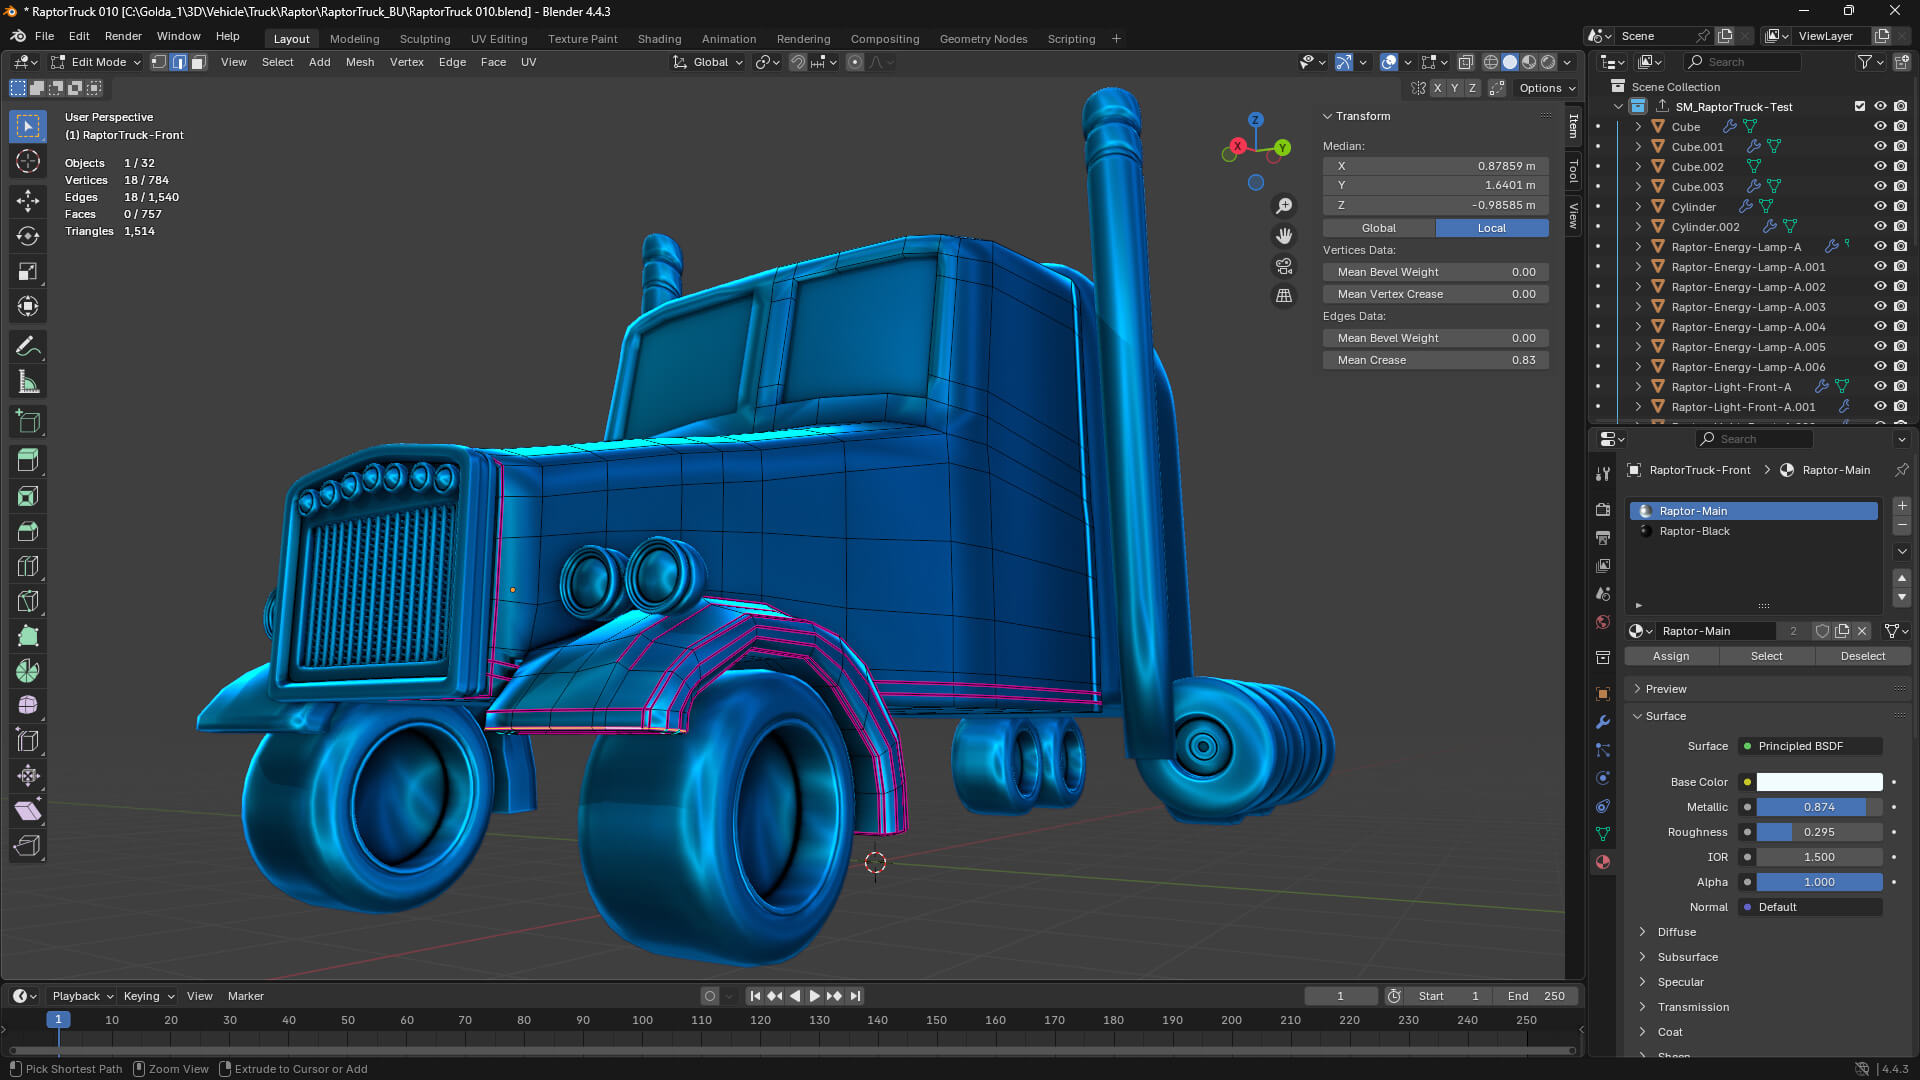This screenshot has width=1920, height=1080.
Task: Open the Modifier Properties wrench tab
Action: pyautogui.click(x=1601, y=722)
